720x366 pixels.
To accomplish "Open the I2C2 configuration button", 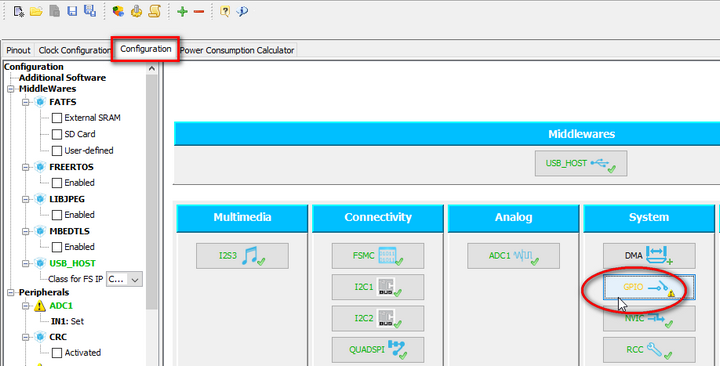I will tap(378, 318).
